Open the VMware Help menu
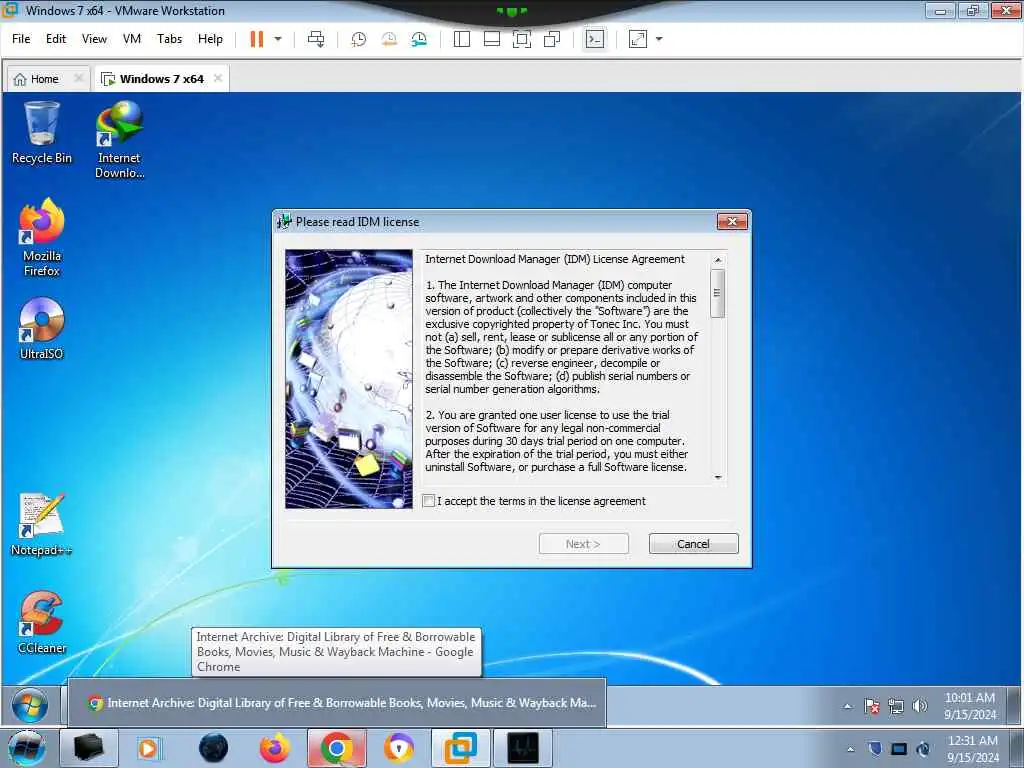Screen dimensions: 1024x768 coord(210,39)
